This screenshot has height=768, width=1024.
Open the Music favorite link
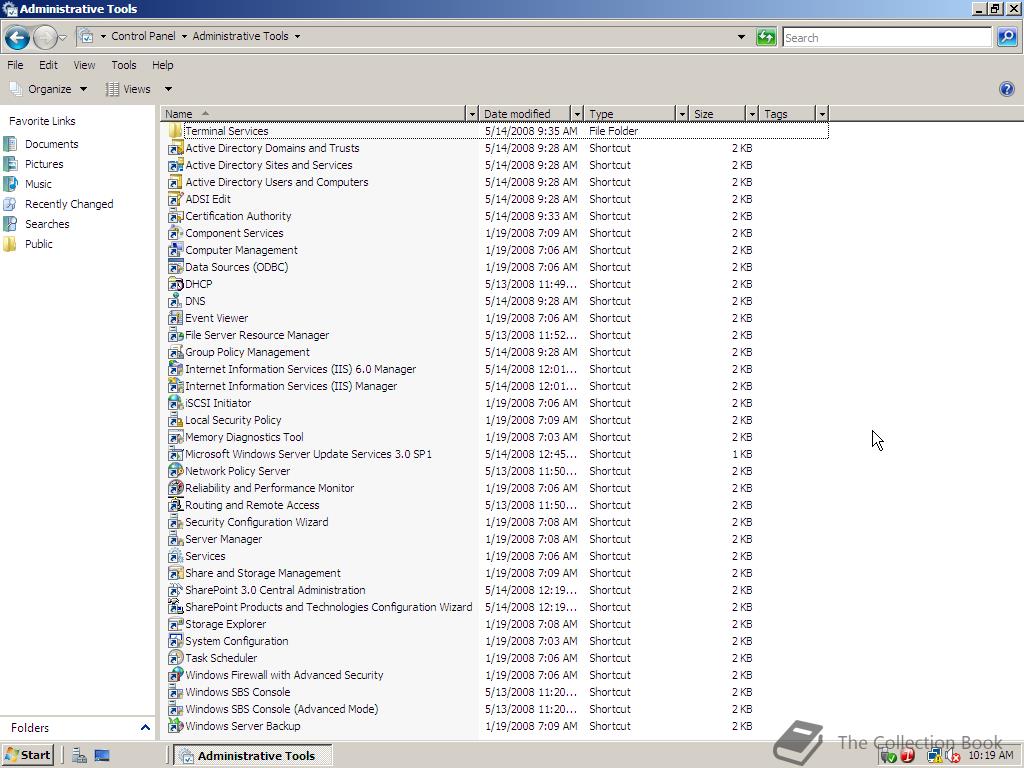[38, 184]
